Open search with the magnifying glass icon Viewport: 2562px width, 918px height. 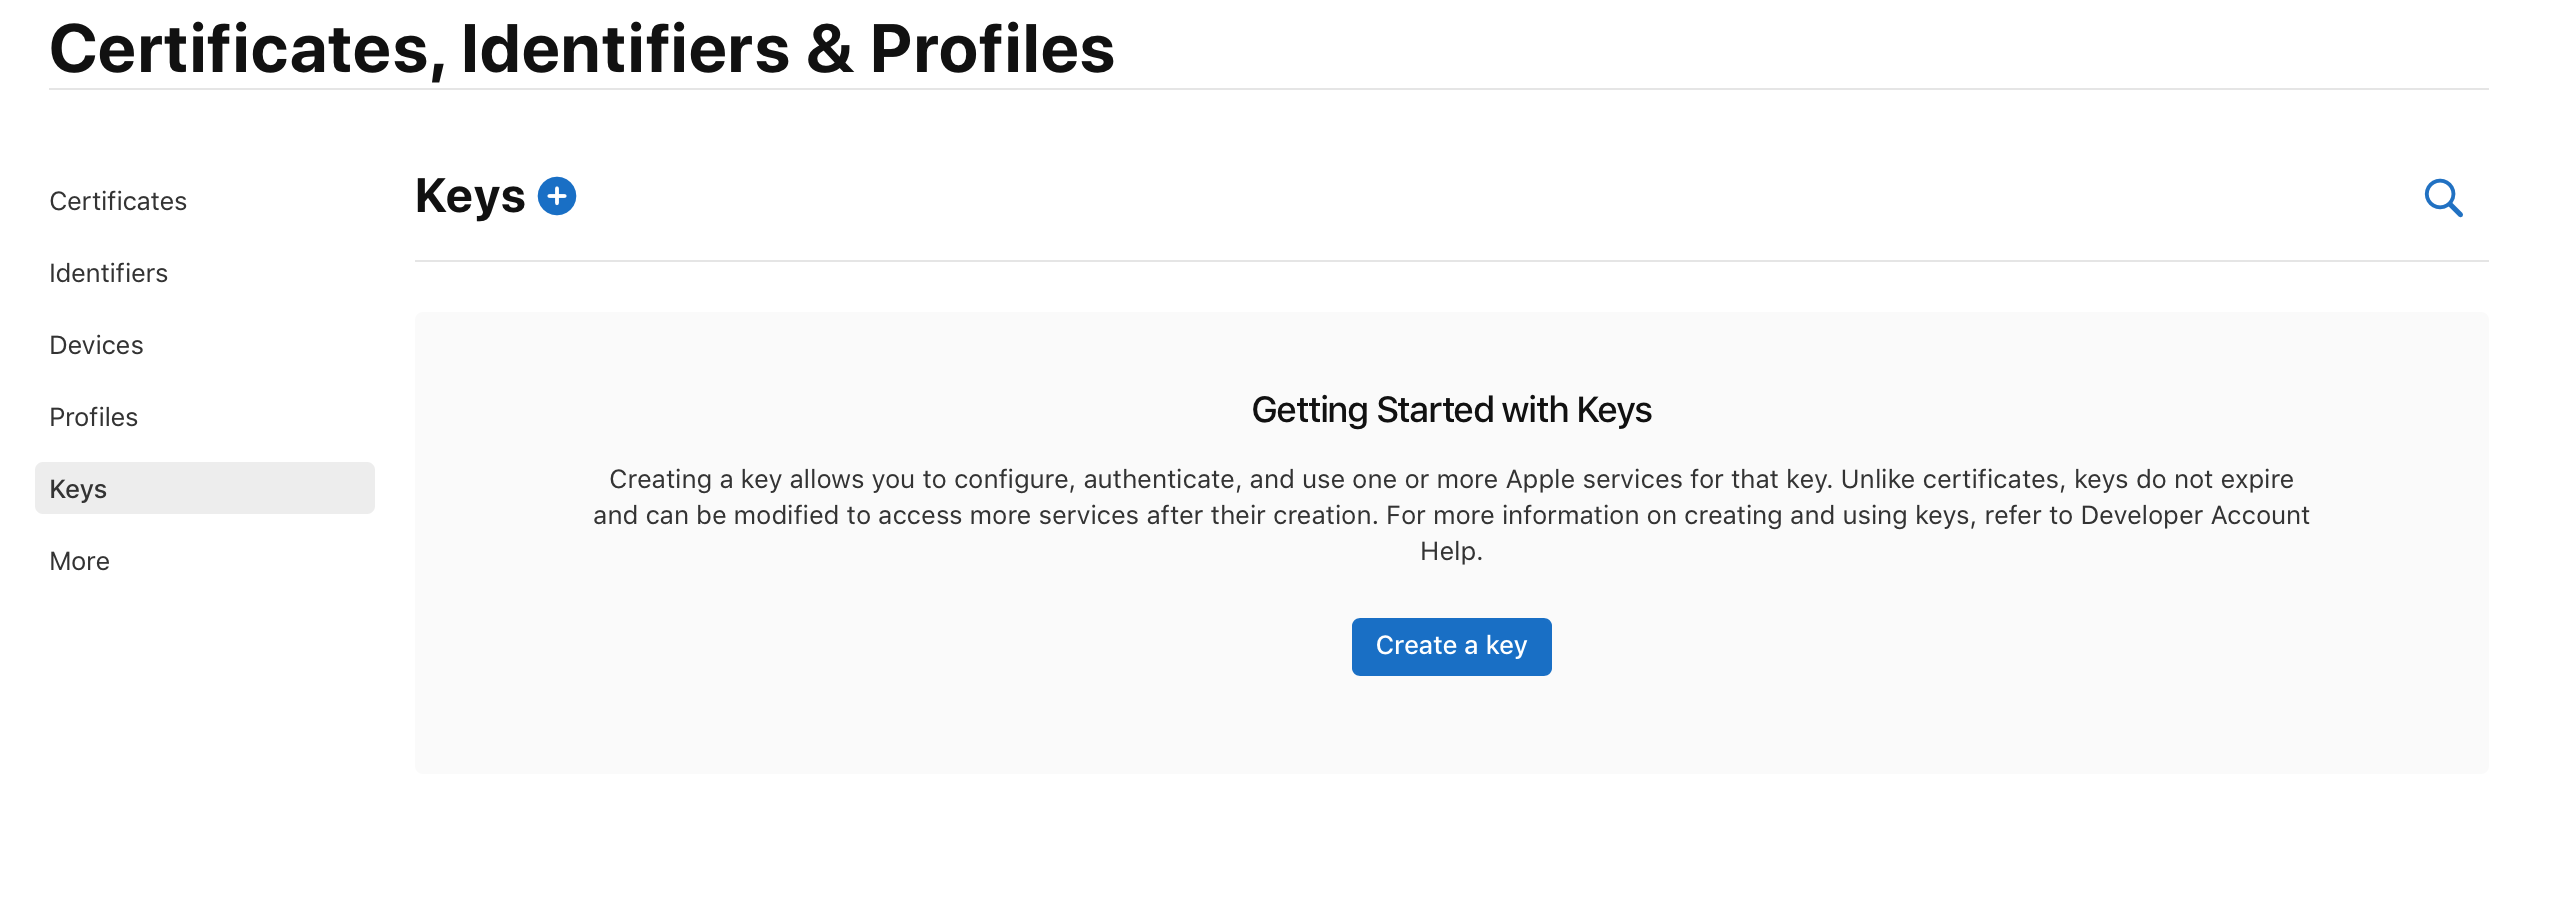point(2443,198)
